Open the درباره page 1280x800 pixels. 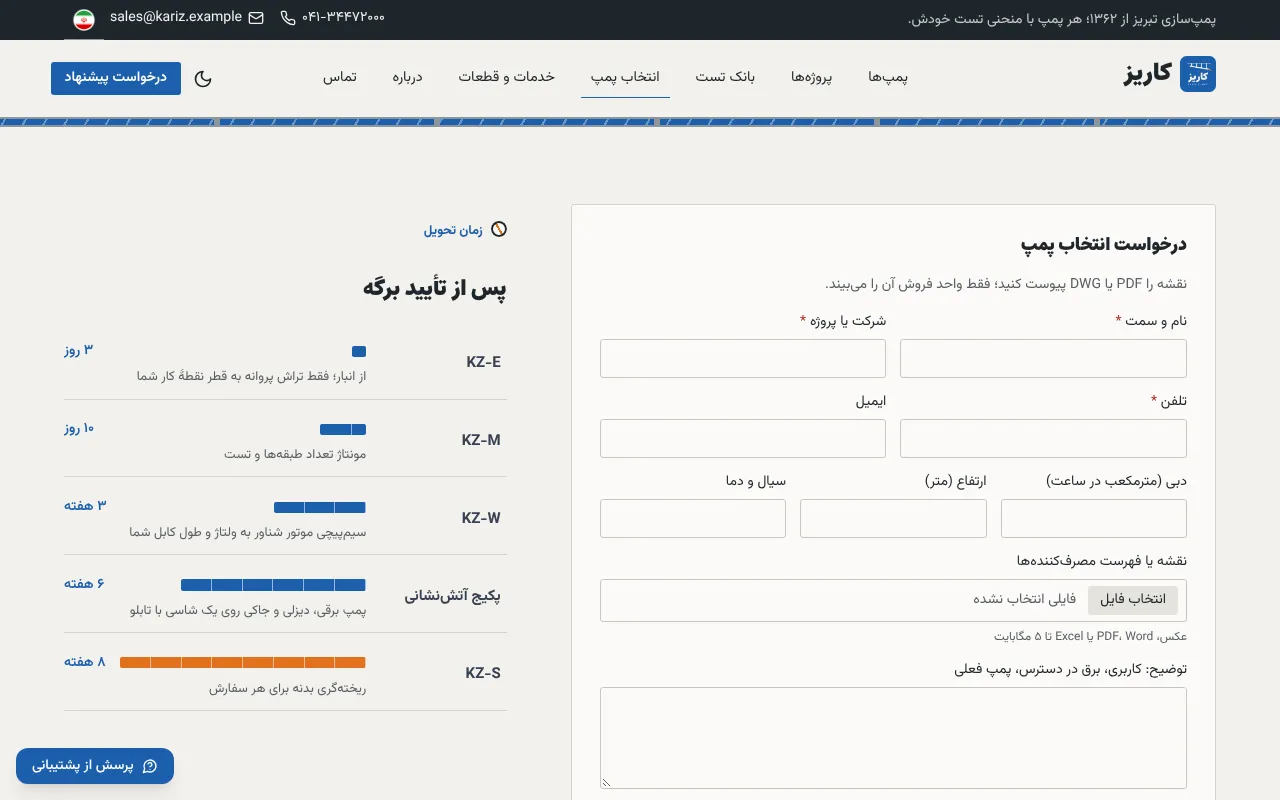[407, 77]
